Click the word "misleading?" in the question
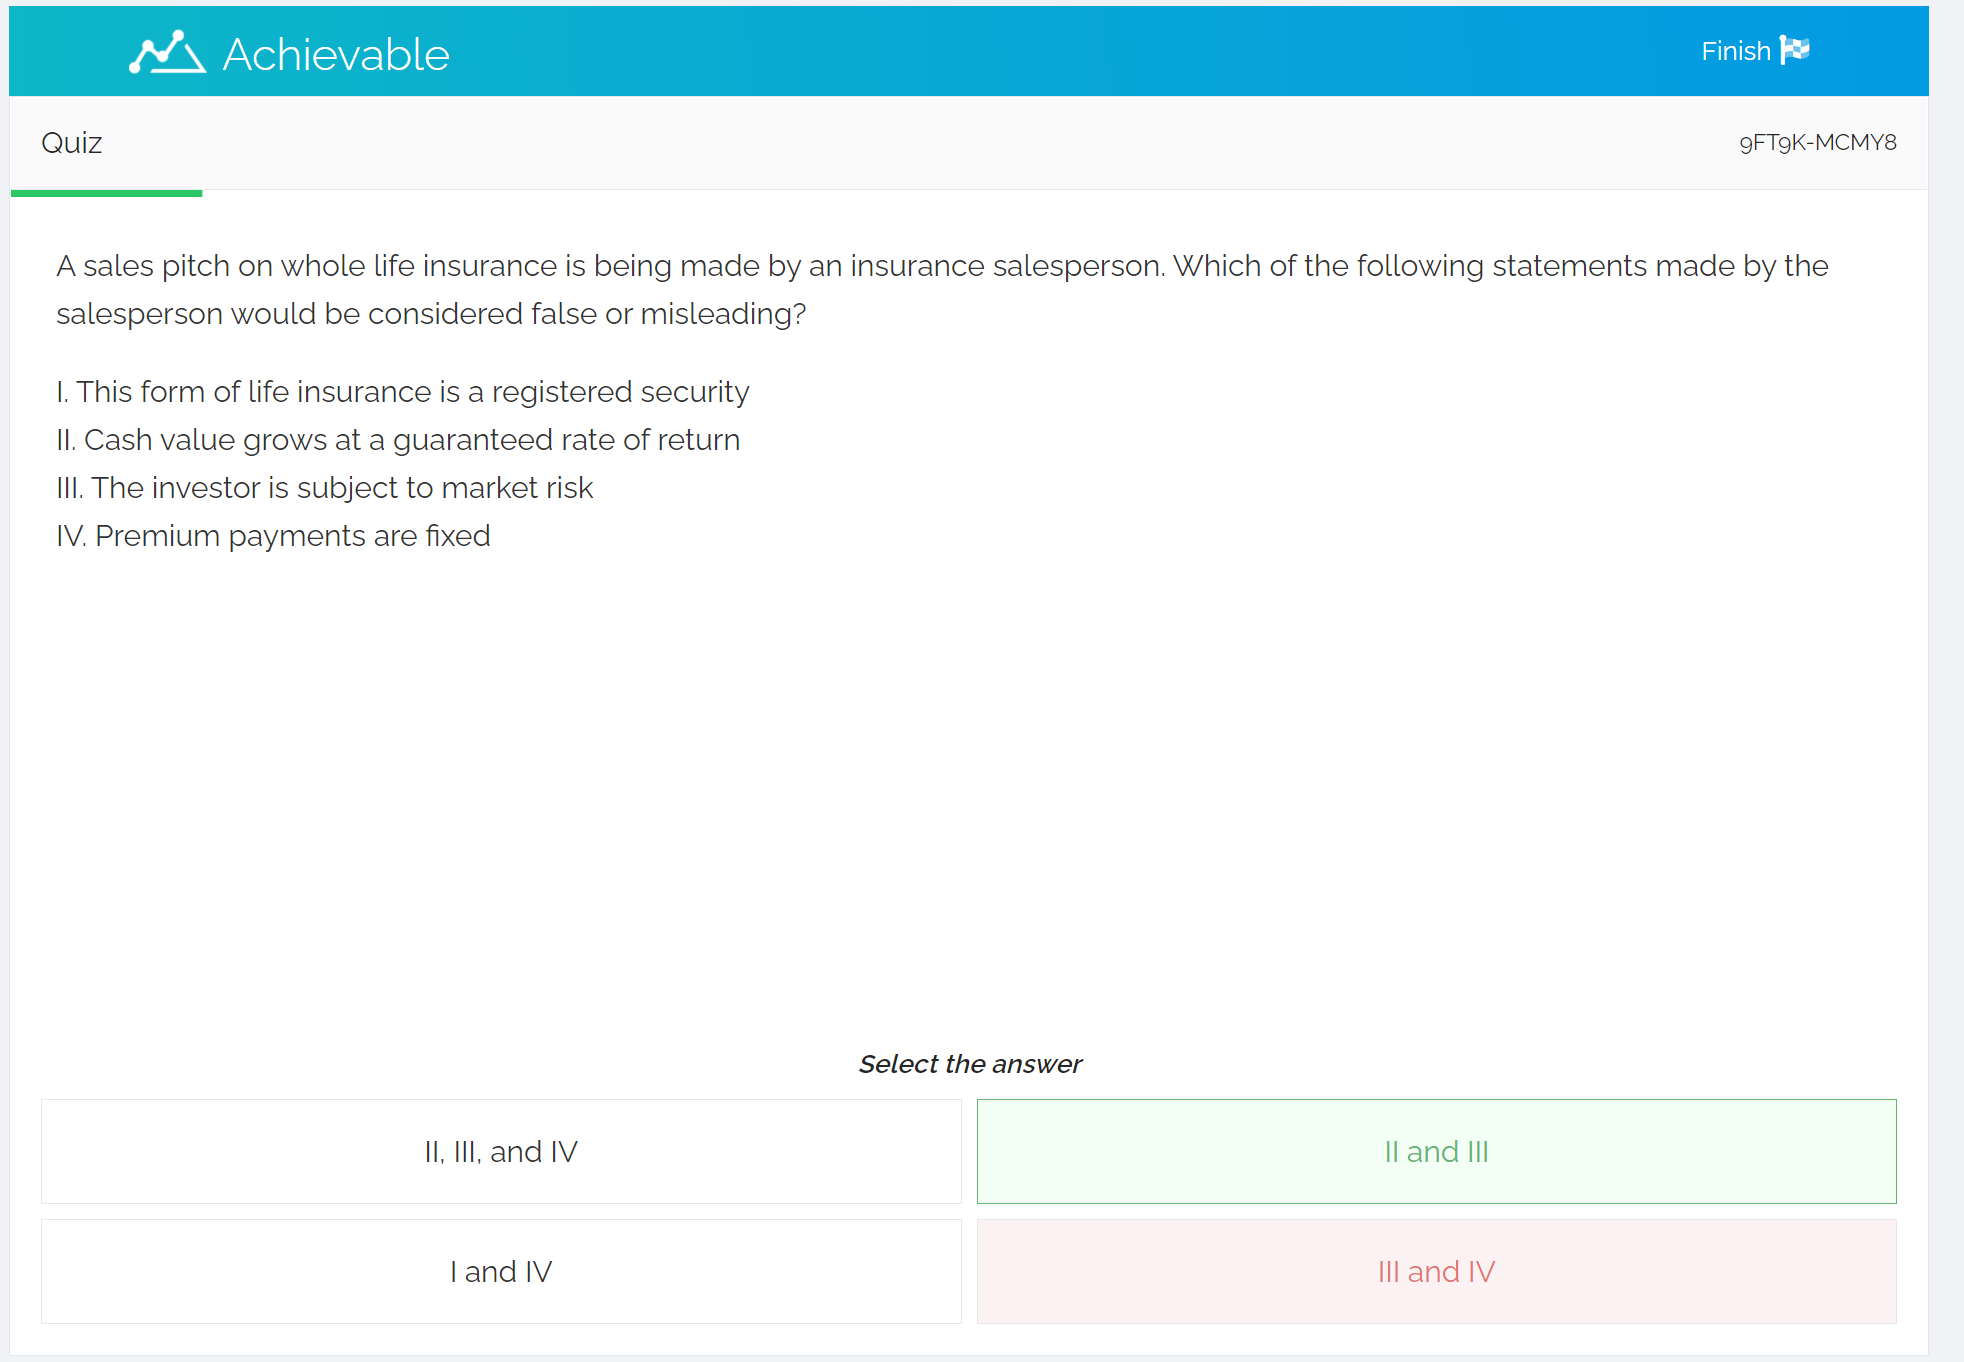Image resolution: width=1964 pixels, height=1362 pixels. (x=723, y=314)
